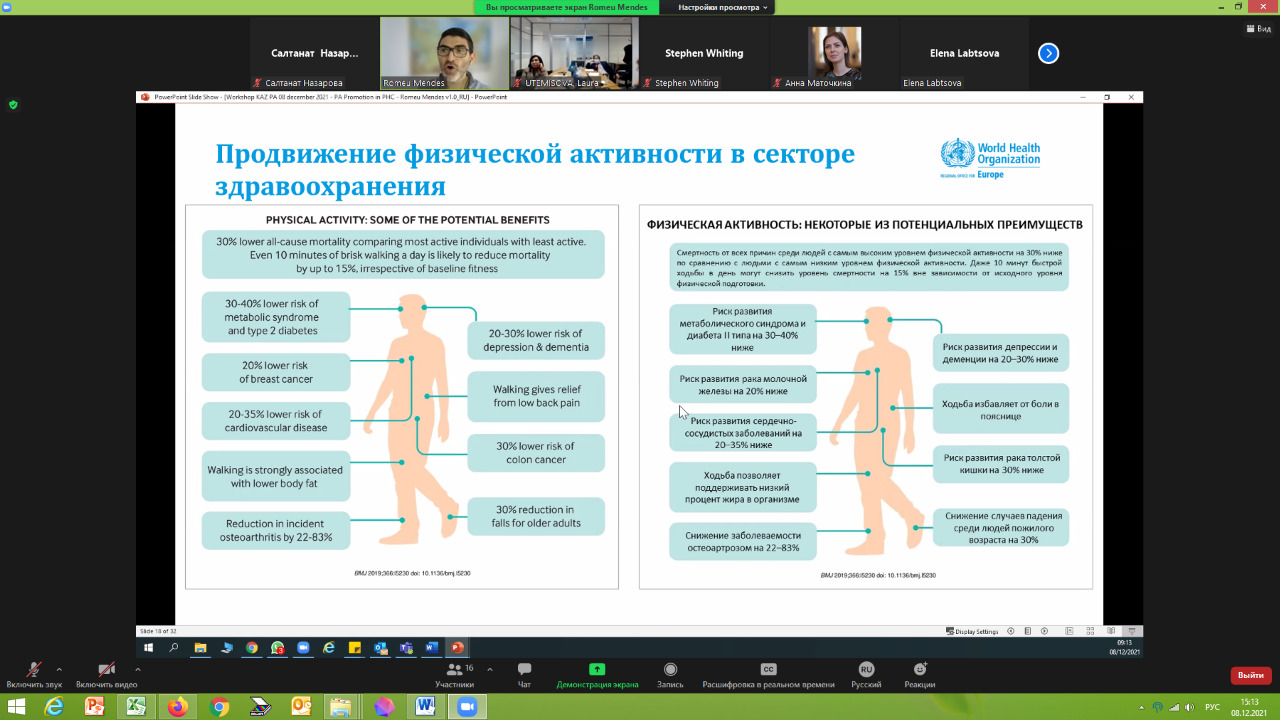Change layout using Вид view button
This screenshot has height=720, width=1280.
(x=1258, y=29)
